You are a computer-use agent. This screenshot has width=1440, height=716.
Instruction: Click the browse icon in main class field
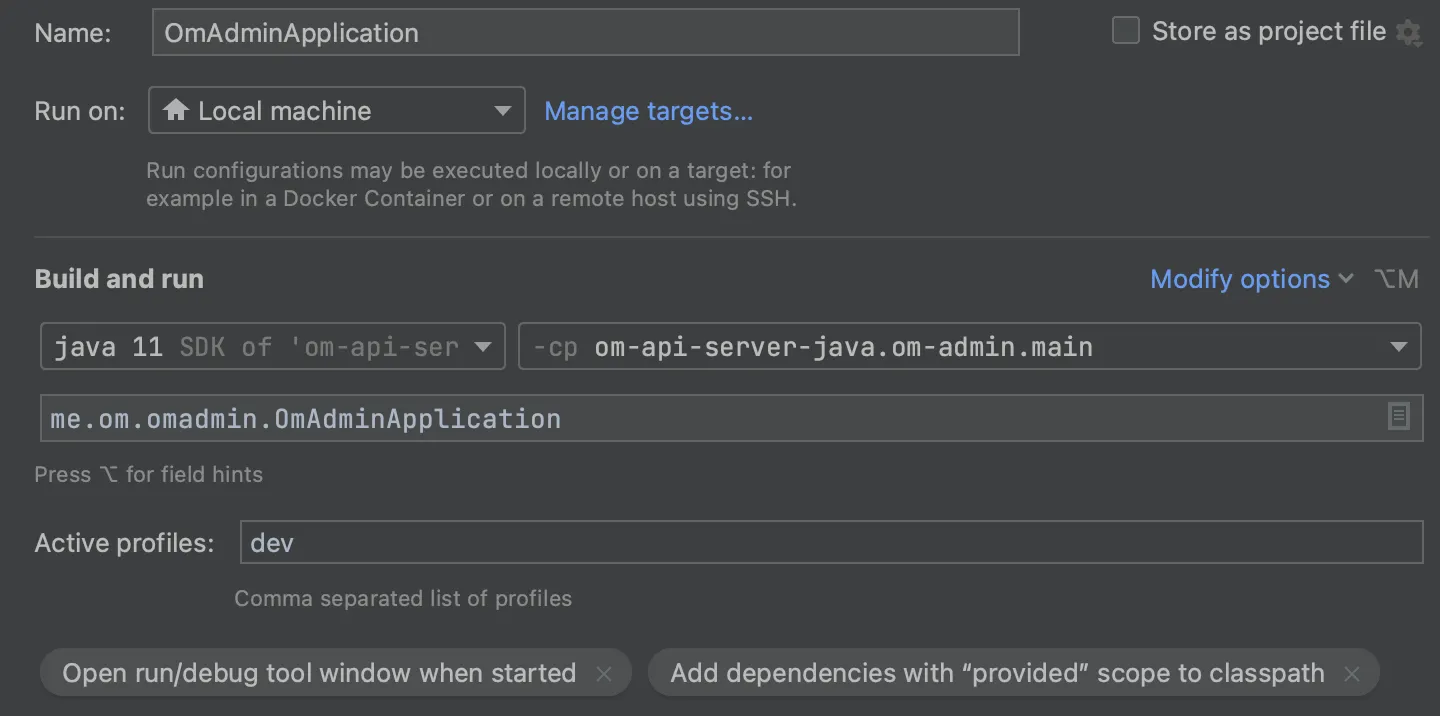tap(1399, 417)
